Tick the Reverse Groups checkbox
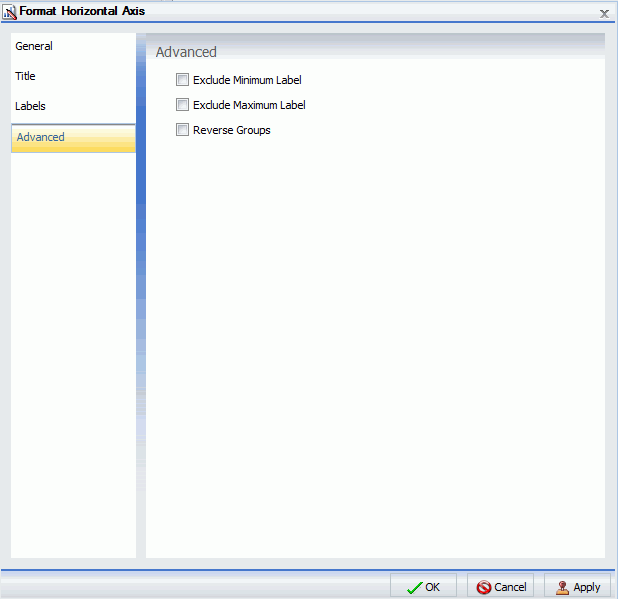The height and width of the screenshot is (599, 618). point(182,130)
